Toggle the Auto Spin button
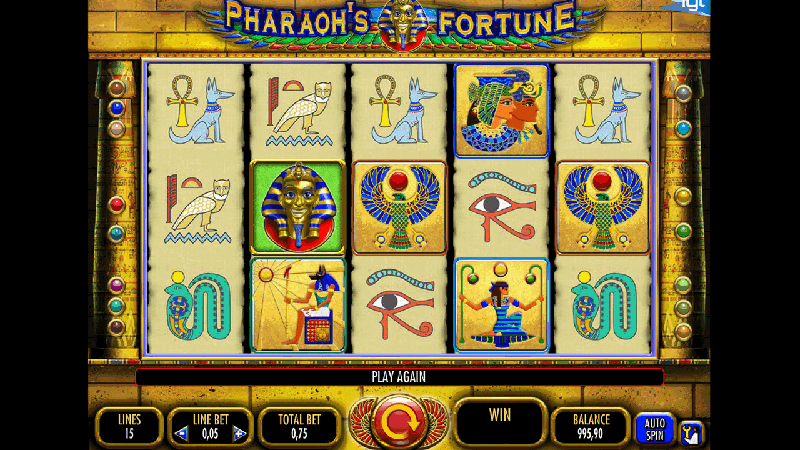 point(655,429)
